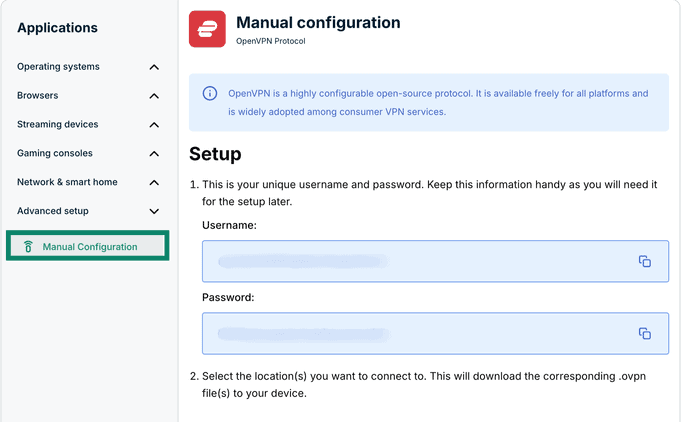Toggle the Network & smart home chevron

click(x=154, y=182)
